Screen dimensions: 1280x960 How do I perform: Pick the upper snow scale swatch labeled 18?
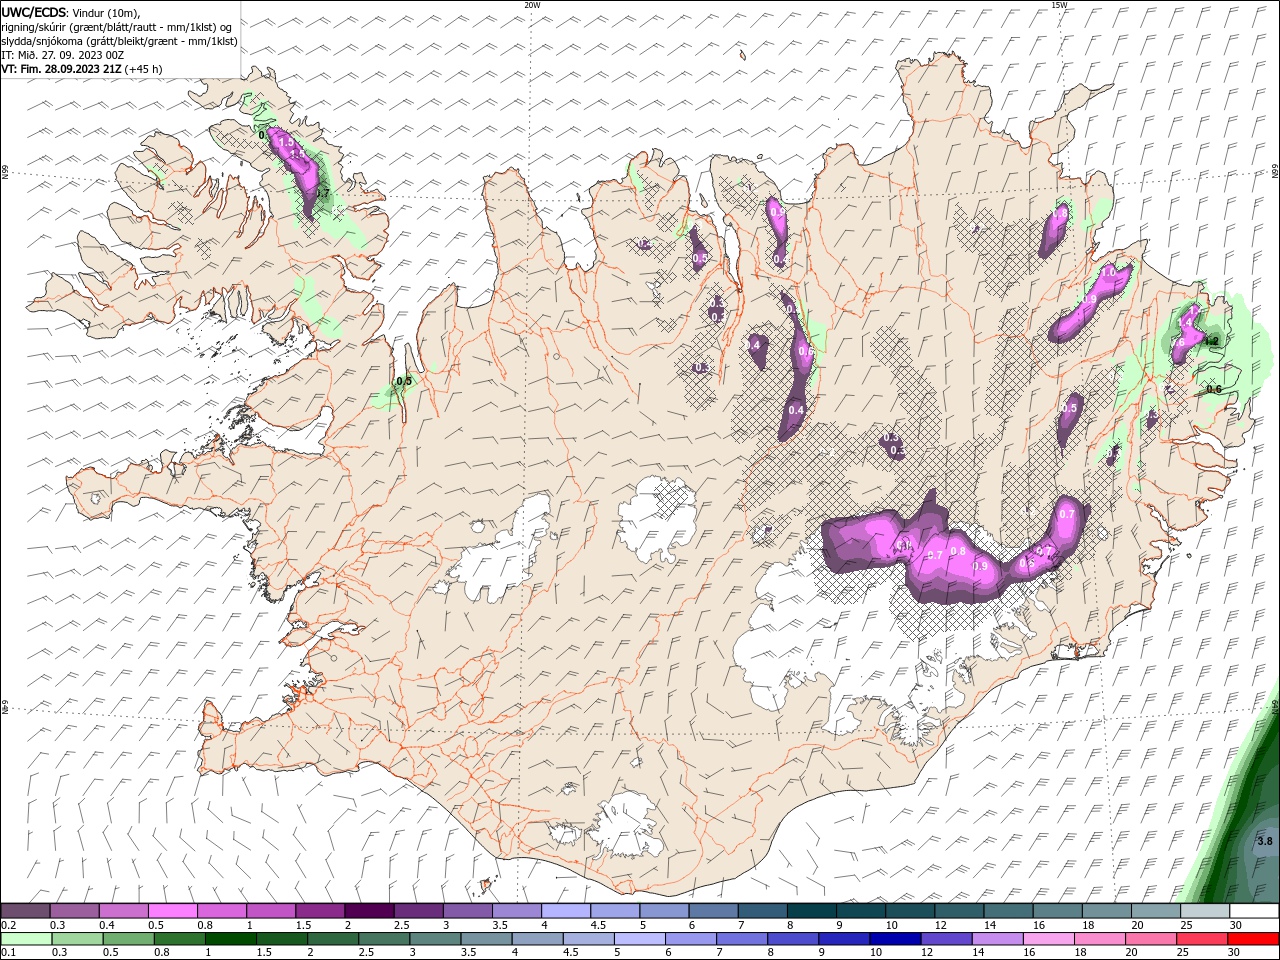1106,911
